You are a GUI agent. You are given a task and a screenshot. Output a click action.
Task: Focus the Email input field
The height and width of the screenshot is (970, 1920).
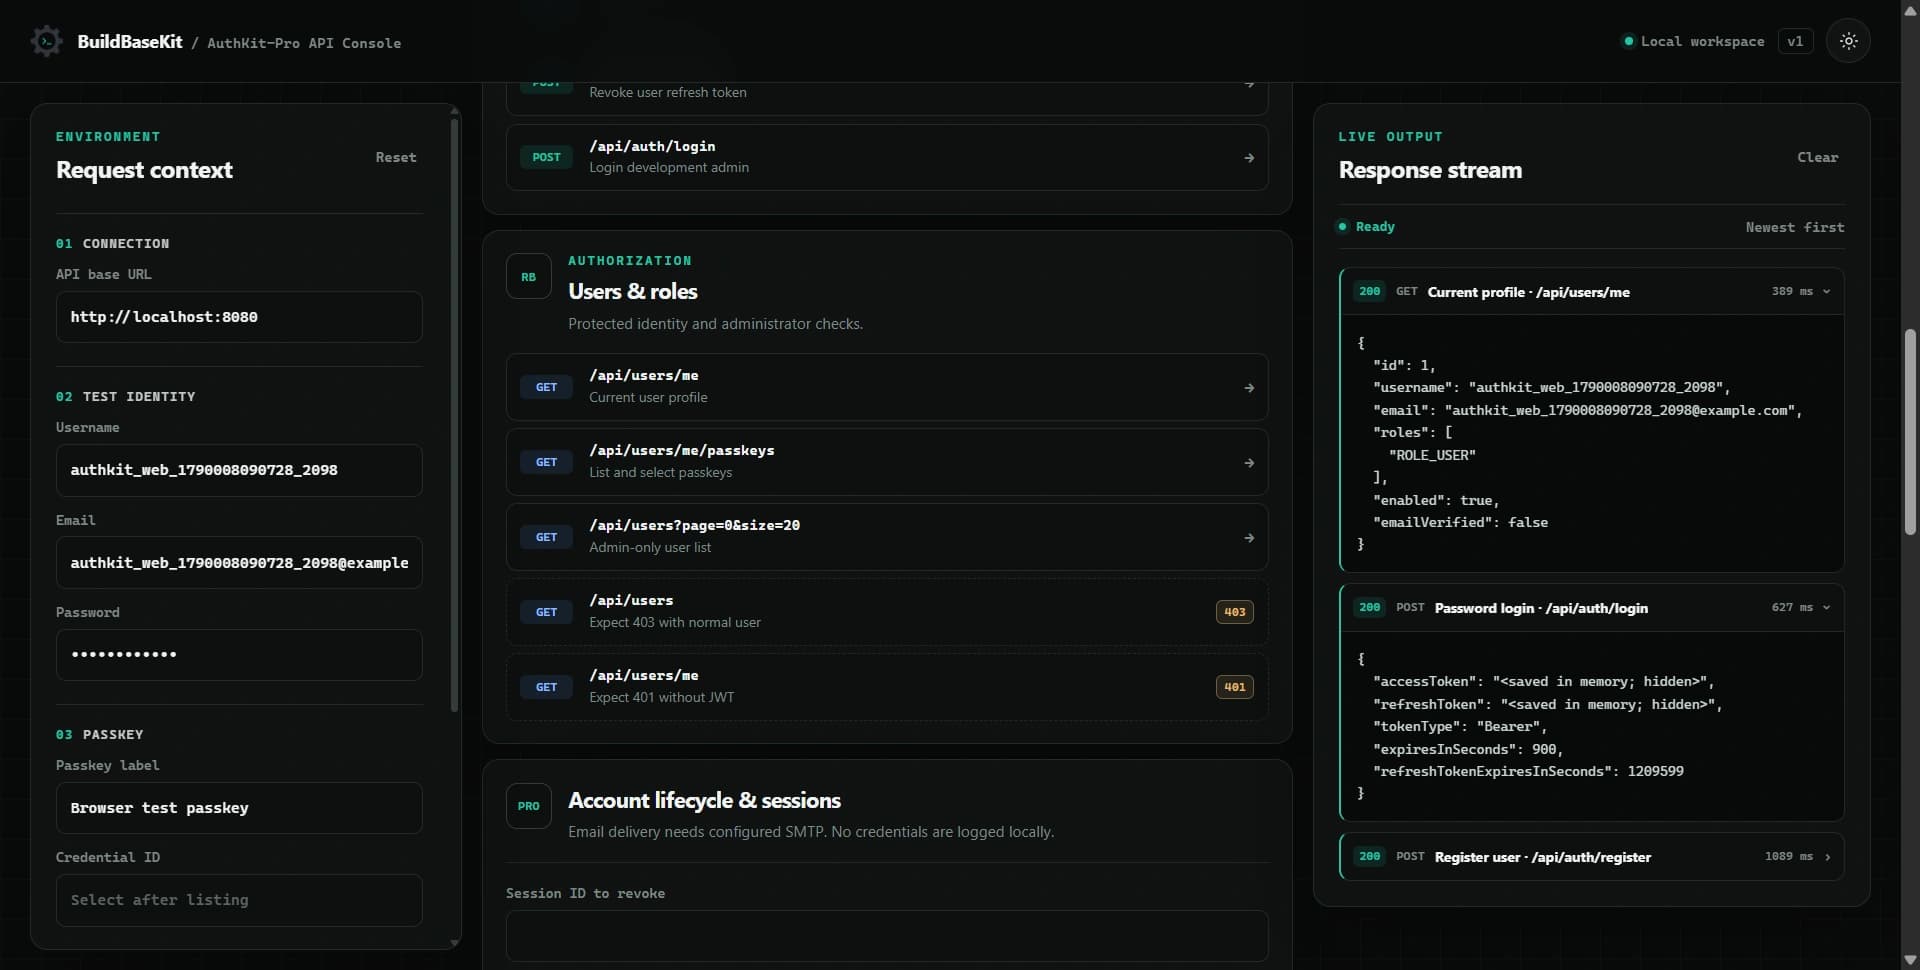click(x=239, y=563)
